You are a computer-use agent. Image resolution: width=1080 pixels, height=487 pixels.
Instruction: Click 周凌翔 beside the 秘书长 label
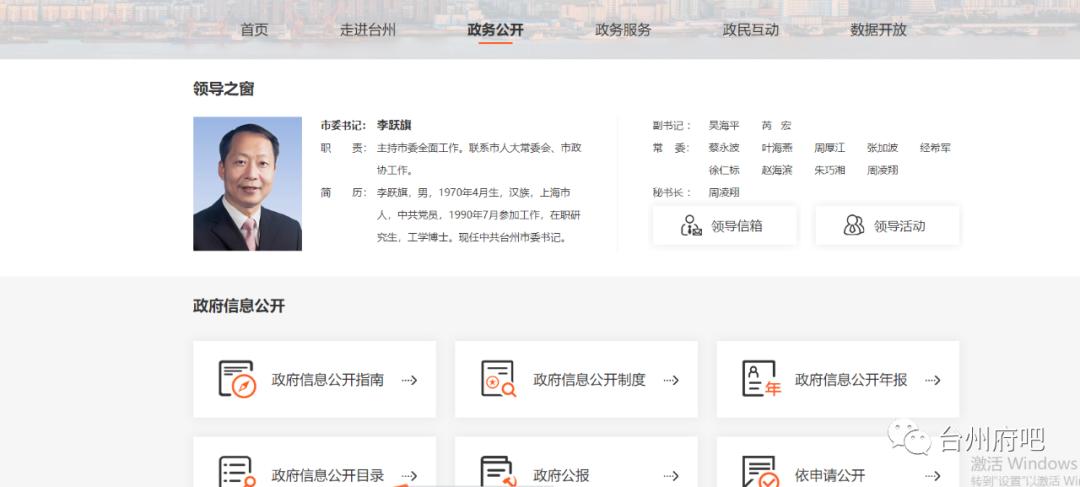[x=724, y=192]
